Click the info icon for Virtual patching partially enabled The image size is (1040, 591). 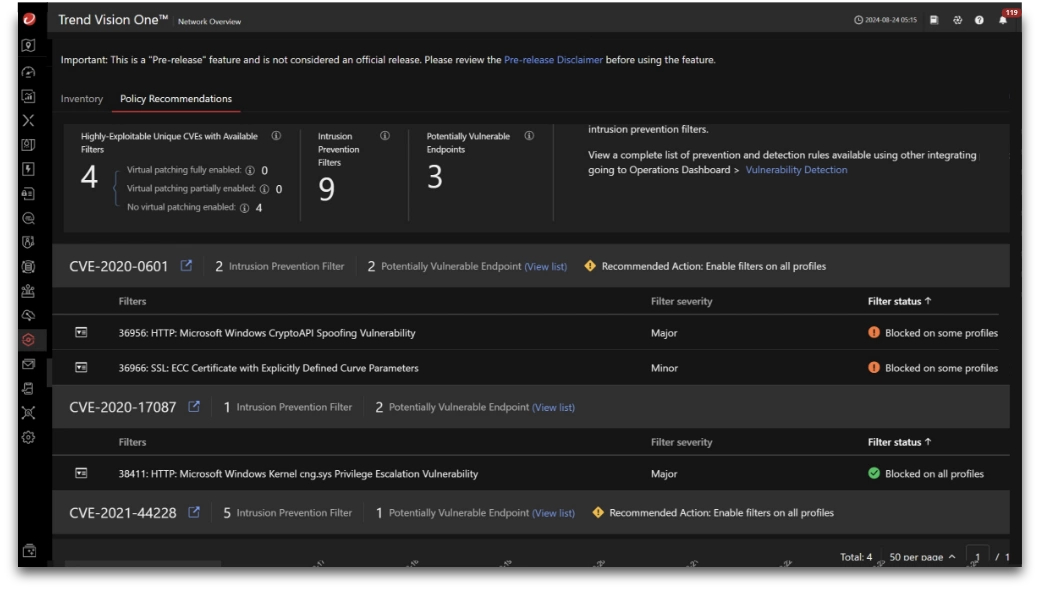tap(265, 189)
